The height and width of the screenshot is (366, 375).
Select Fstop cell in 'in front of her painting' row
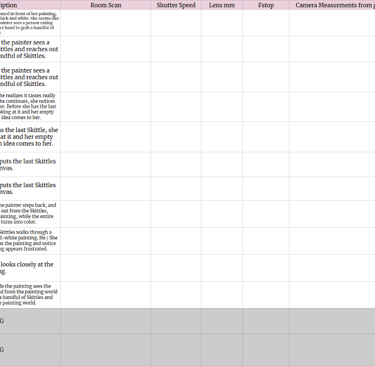[x=266, y=23]
